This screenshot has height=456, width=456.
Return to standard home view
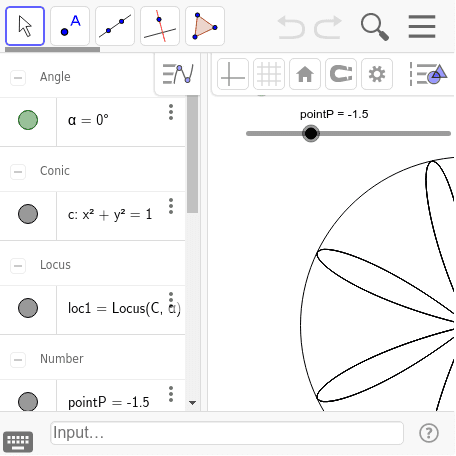305,74
